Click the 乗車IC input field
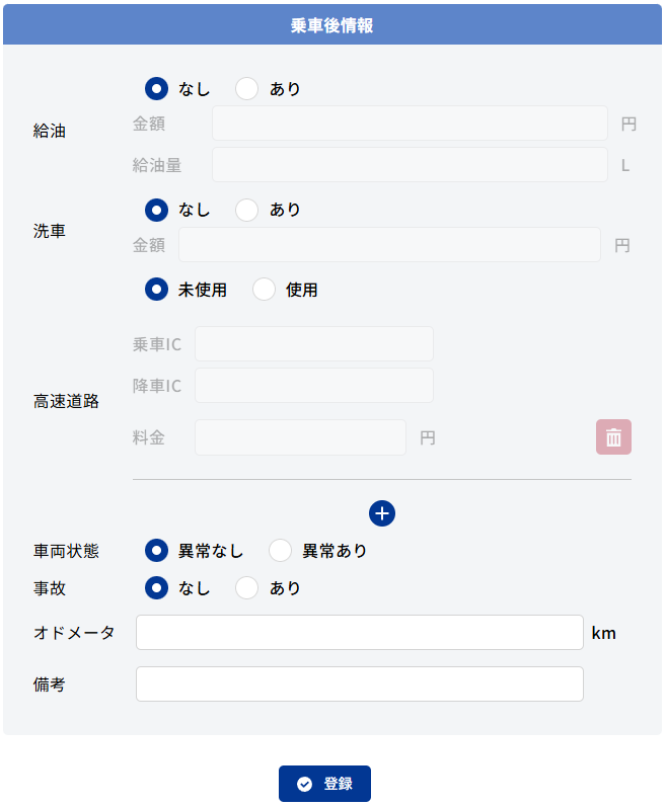The width and height of the screenshot is (667, 808). coord(314,344)
